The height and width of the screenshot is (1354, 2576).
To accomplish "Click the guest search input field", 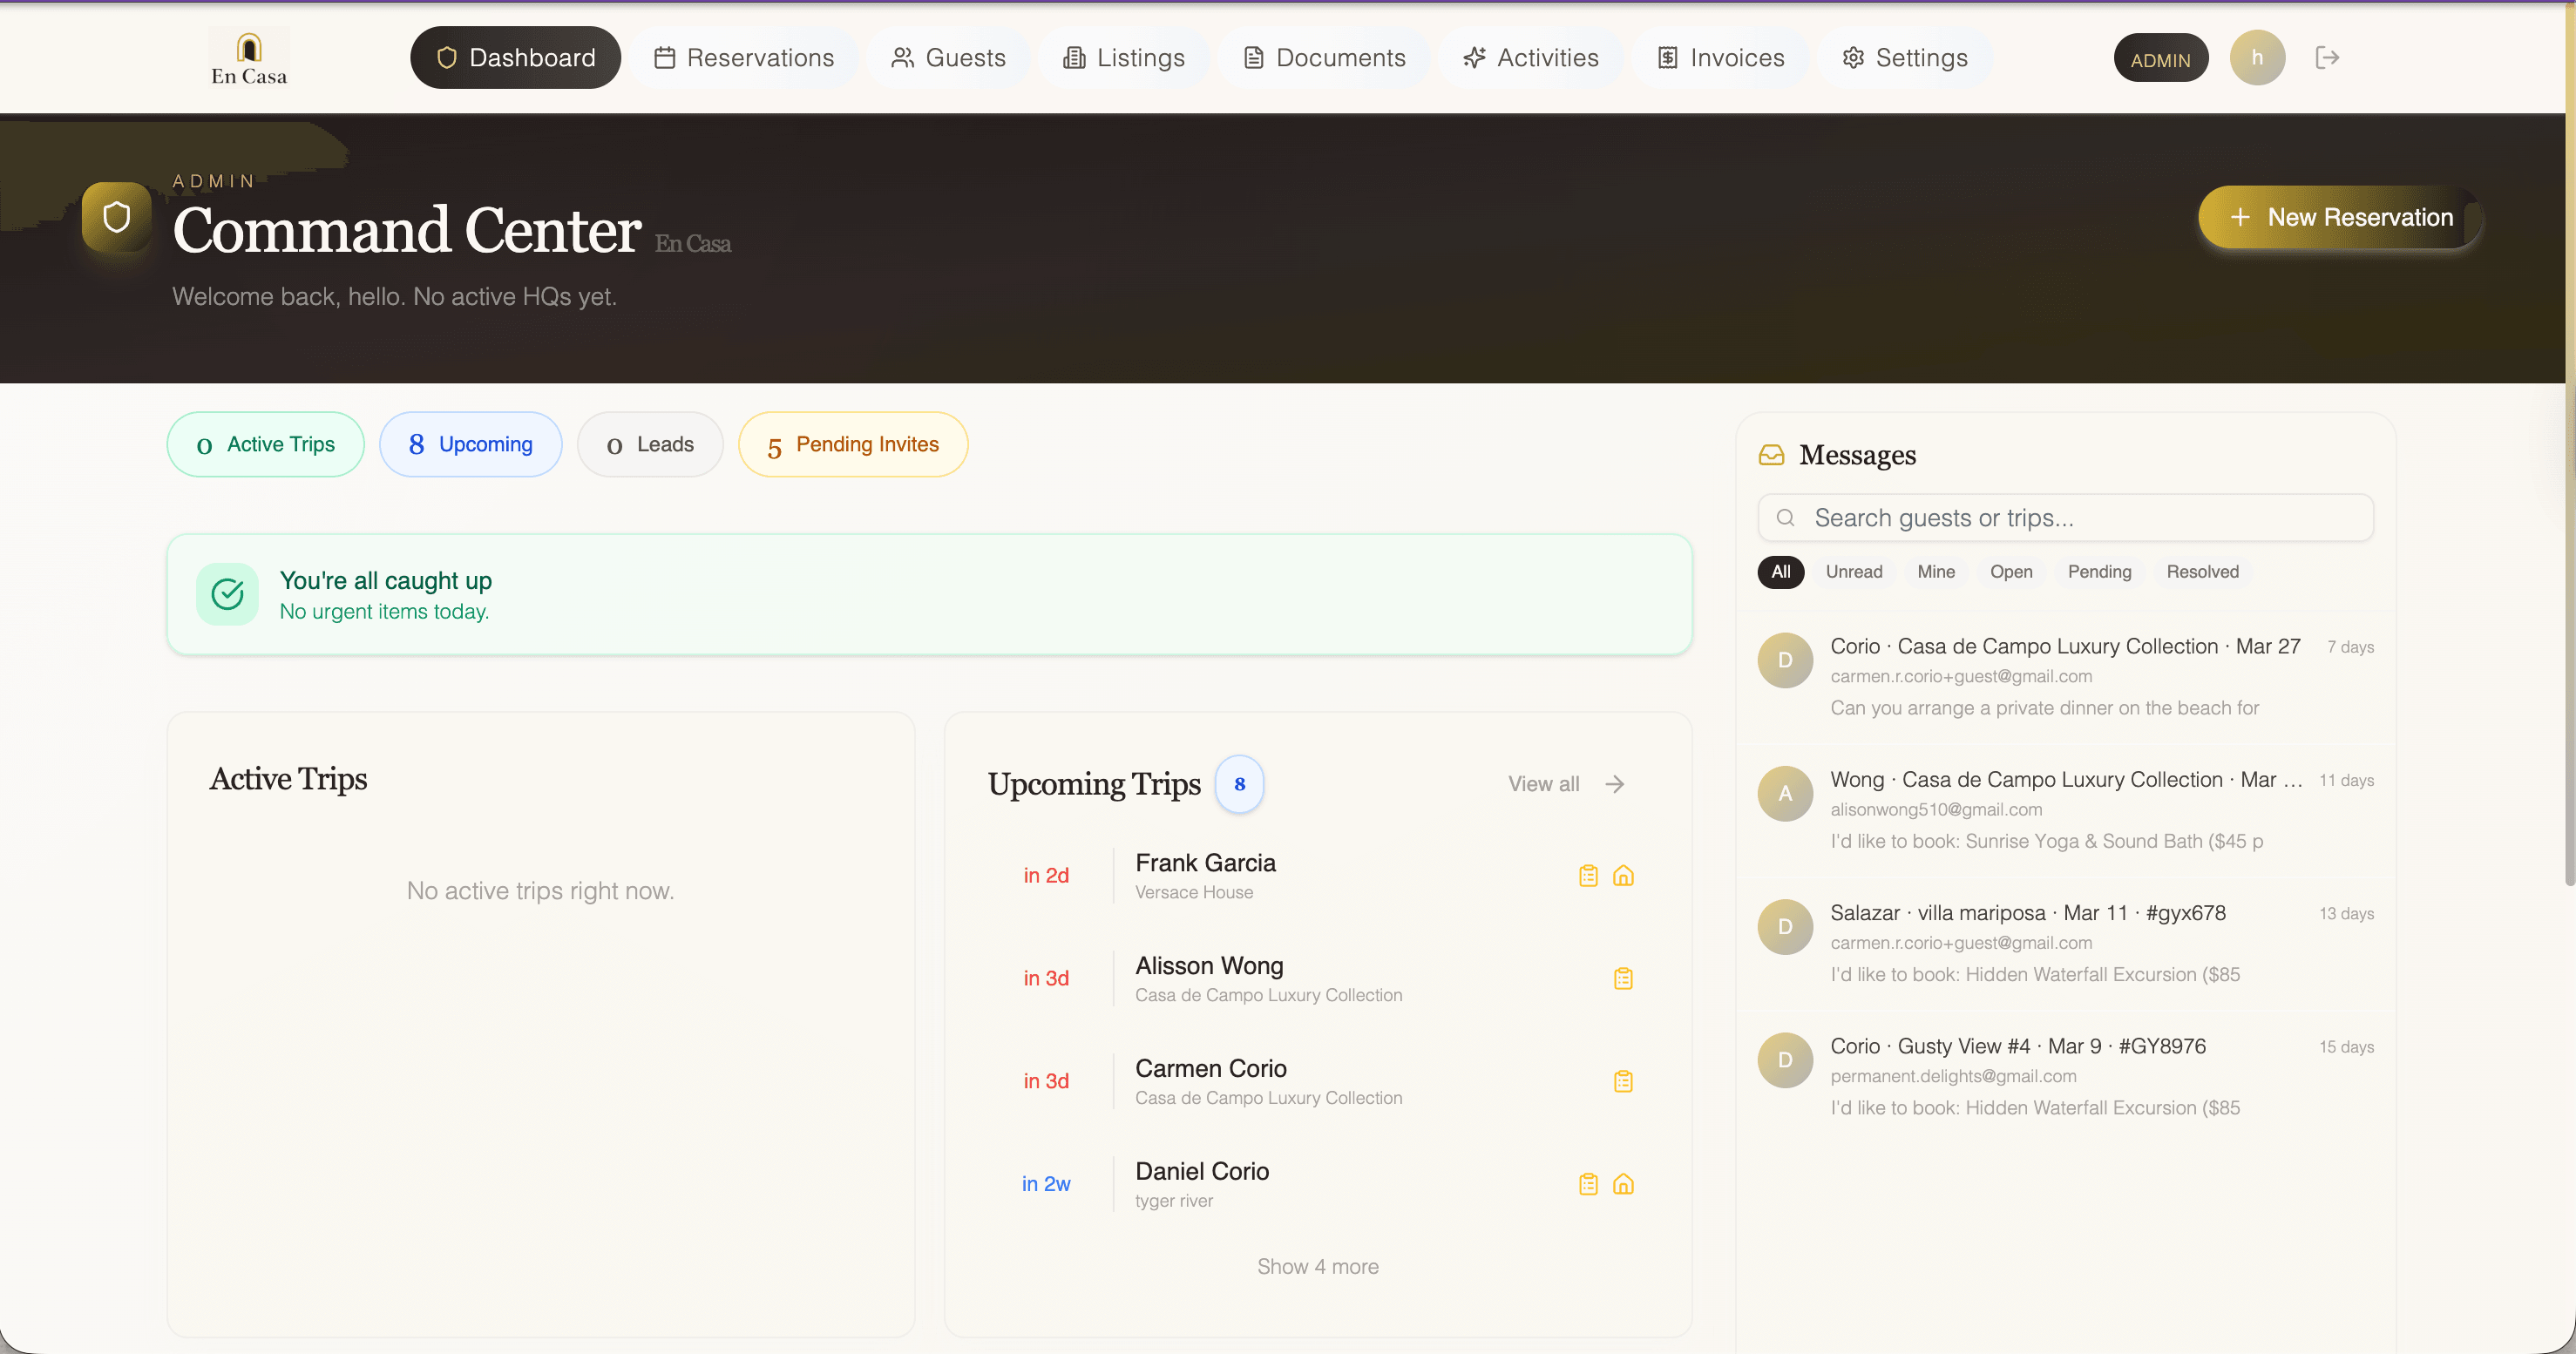I will (x=2065, y=517).
